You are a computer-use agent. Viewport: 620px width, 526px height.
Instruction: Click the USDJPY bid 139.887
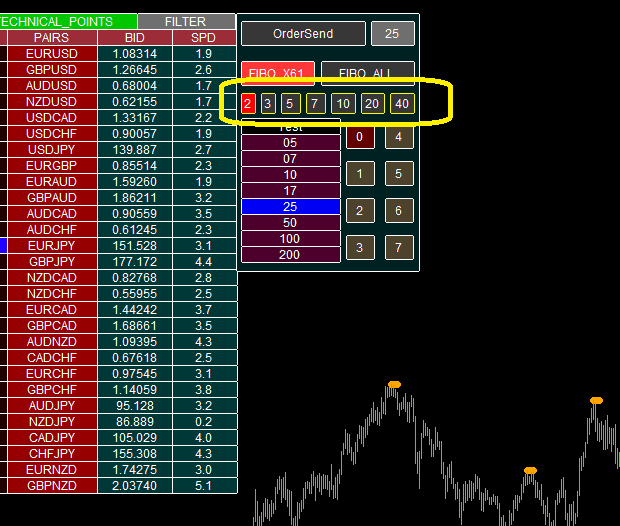pos(135,150)
